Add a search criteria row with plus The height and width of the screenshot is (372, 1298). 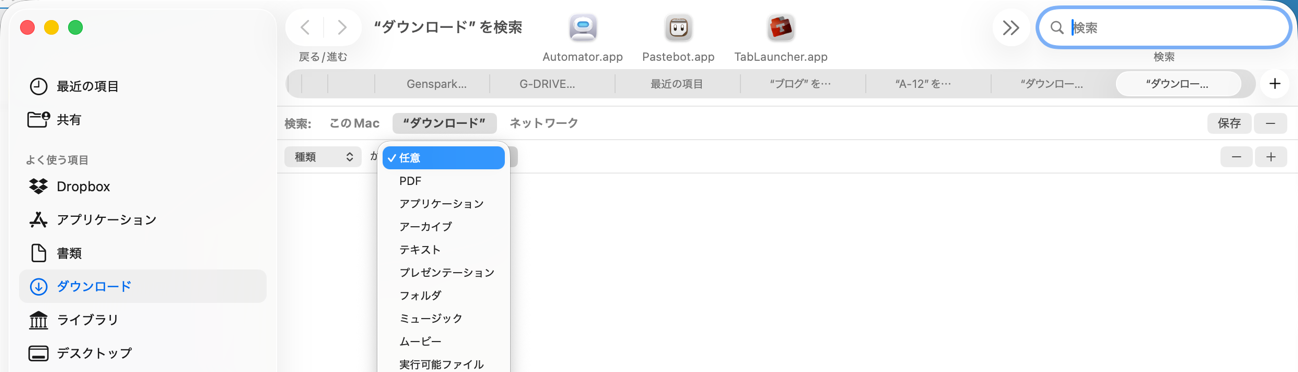pyautogui.click(x=1271, y=157)
